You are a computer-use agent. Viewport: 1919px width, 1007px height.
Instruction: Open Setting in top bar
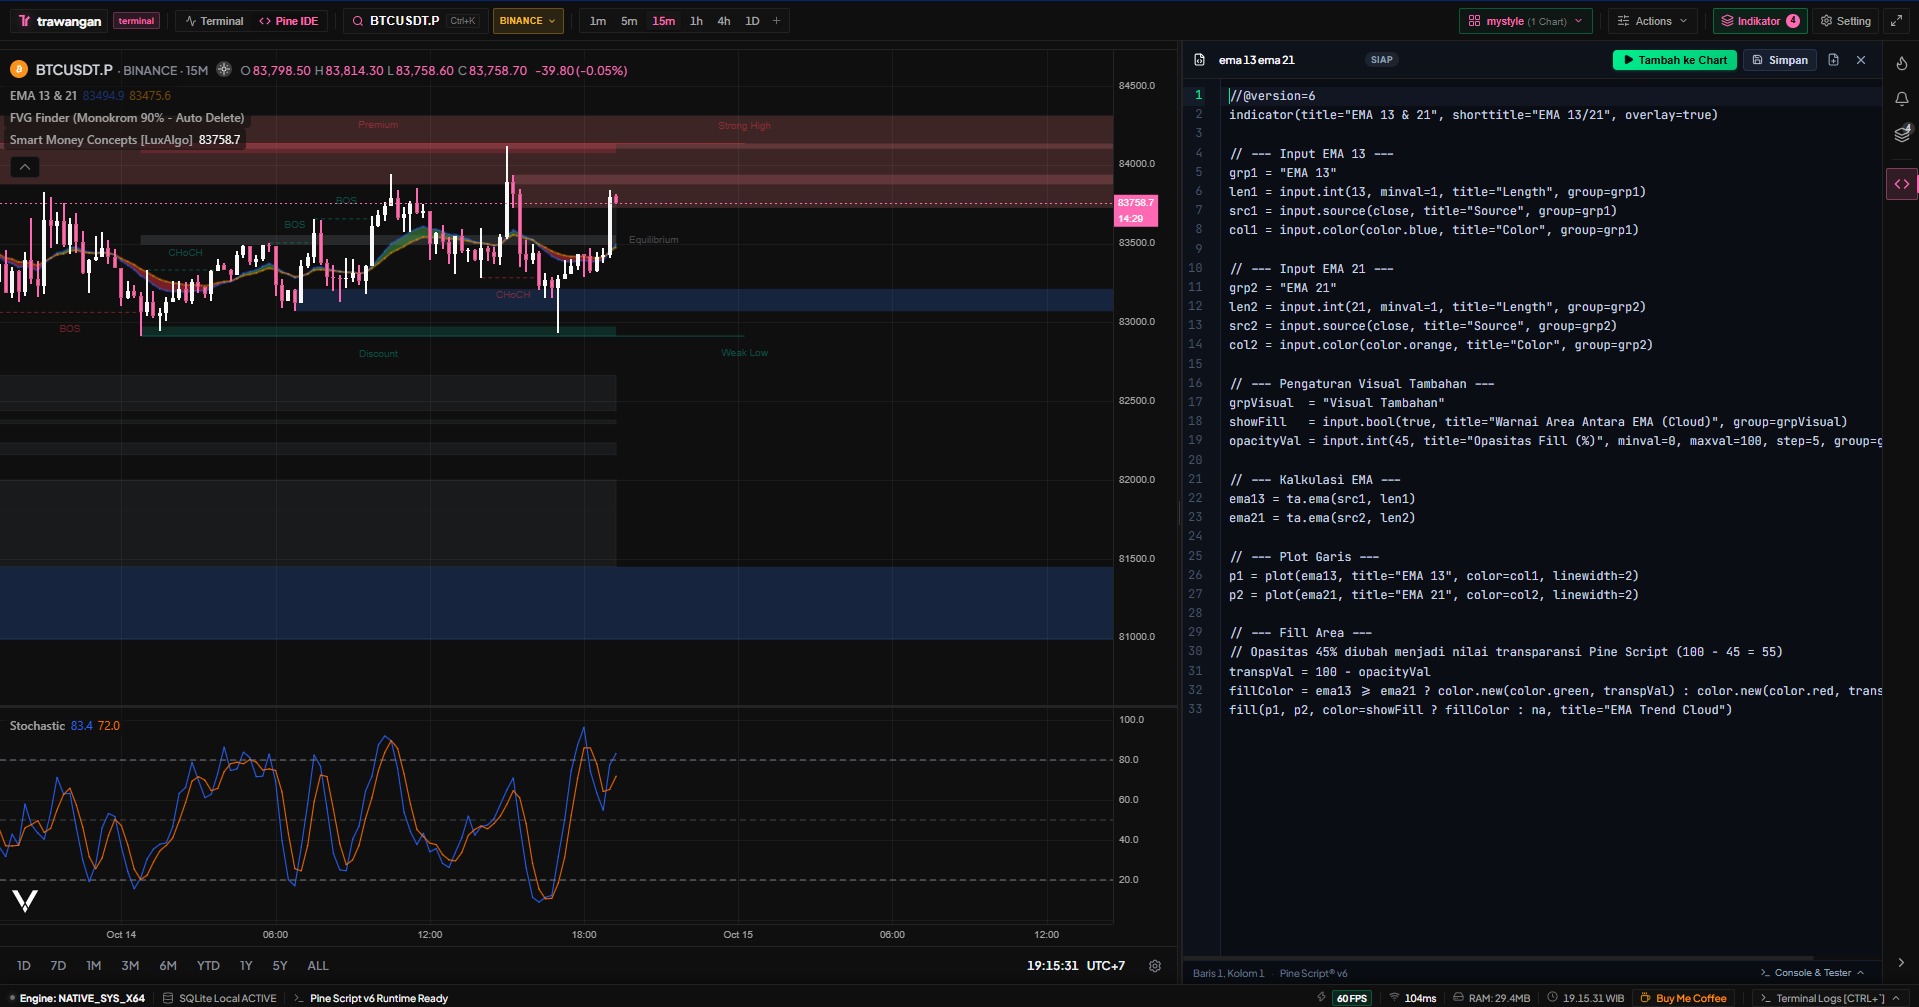(x=1845, y=21)
